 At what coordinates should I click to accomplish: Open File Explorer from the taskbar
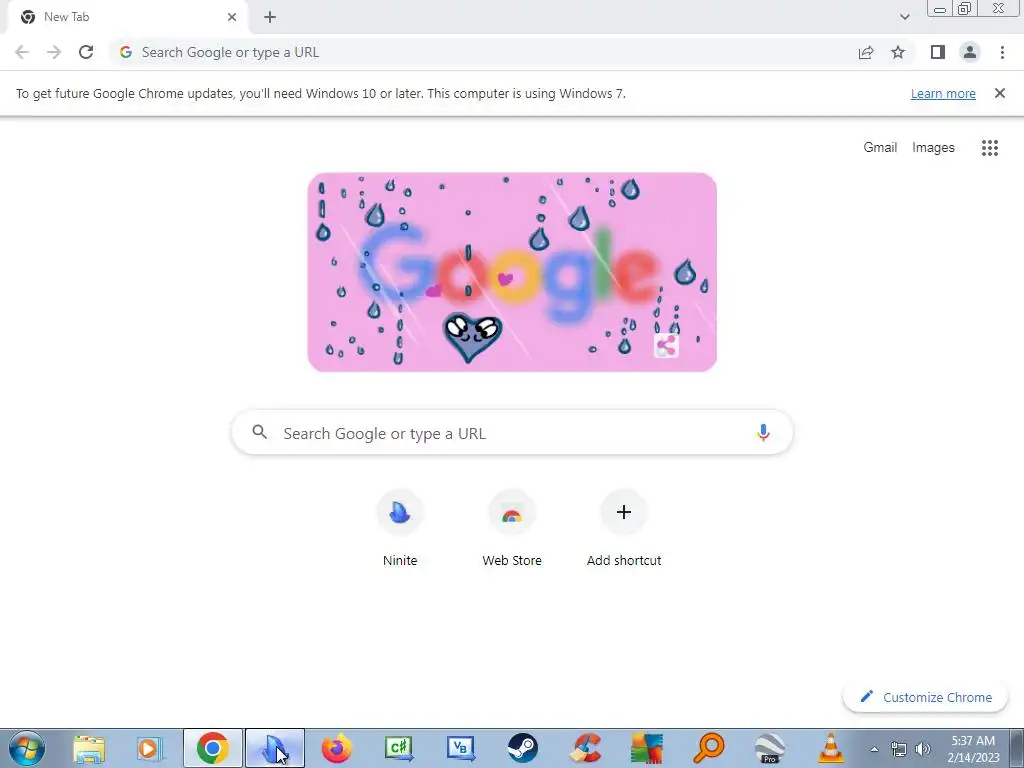[x=89, y=748]
